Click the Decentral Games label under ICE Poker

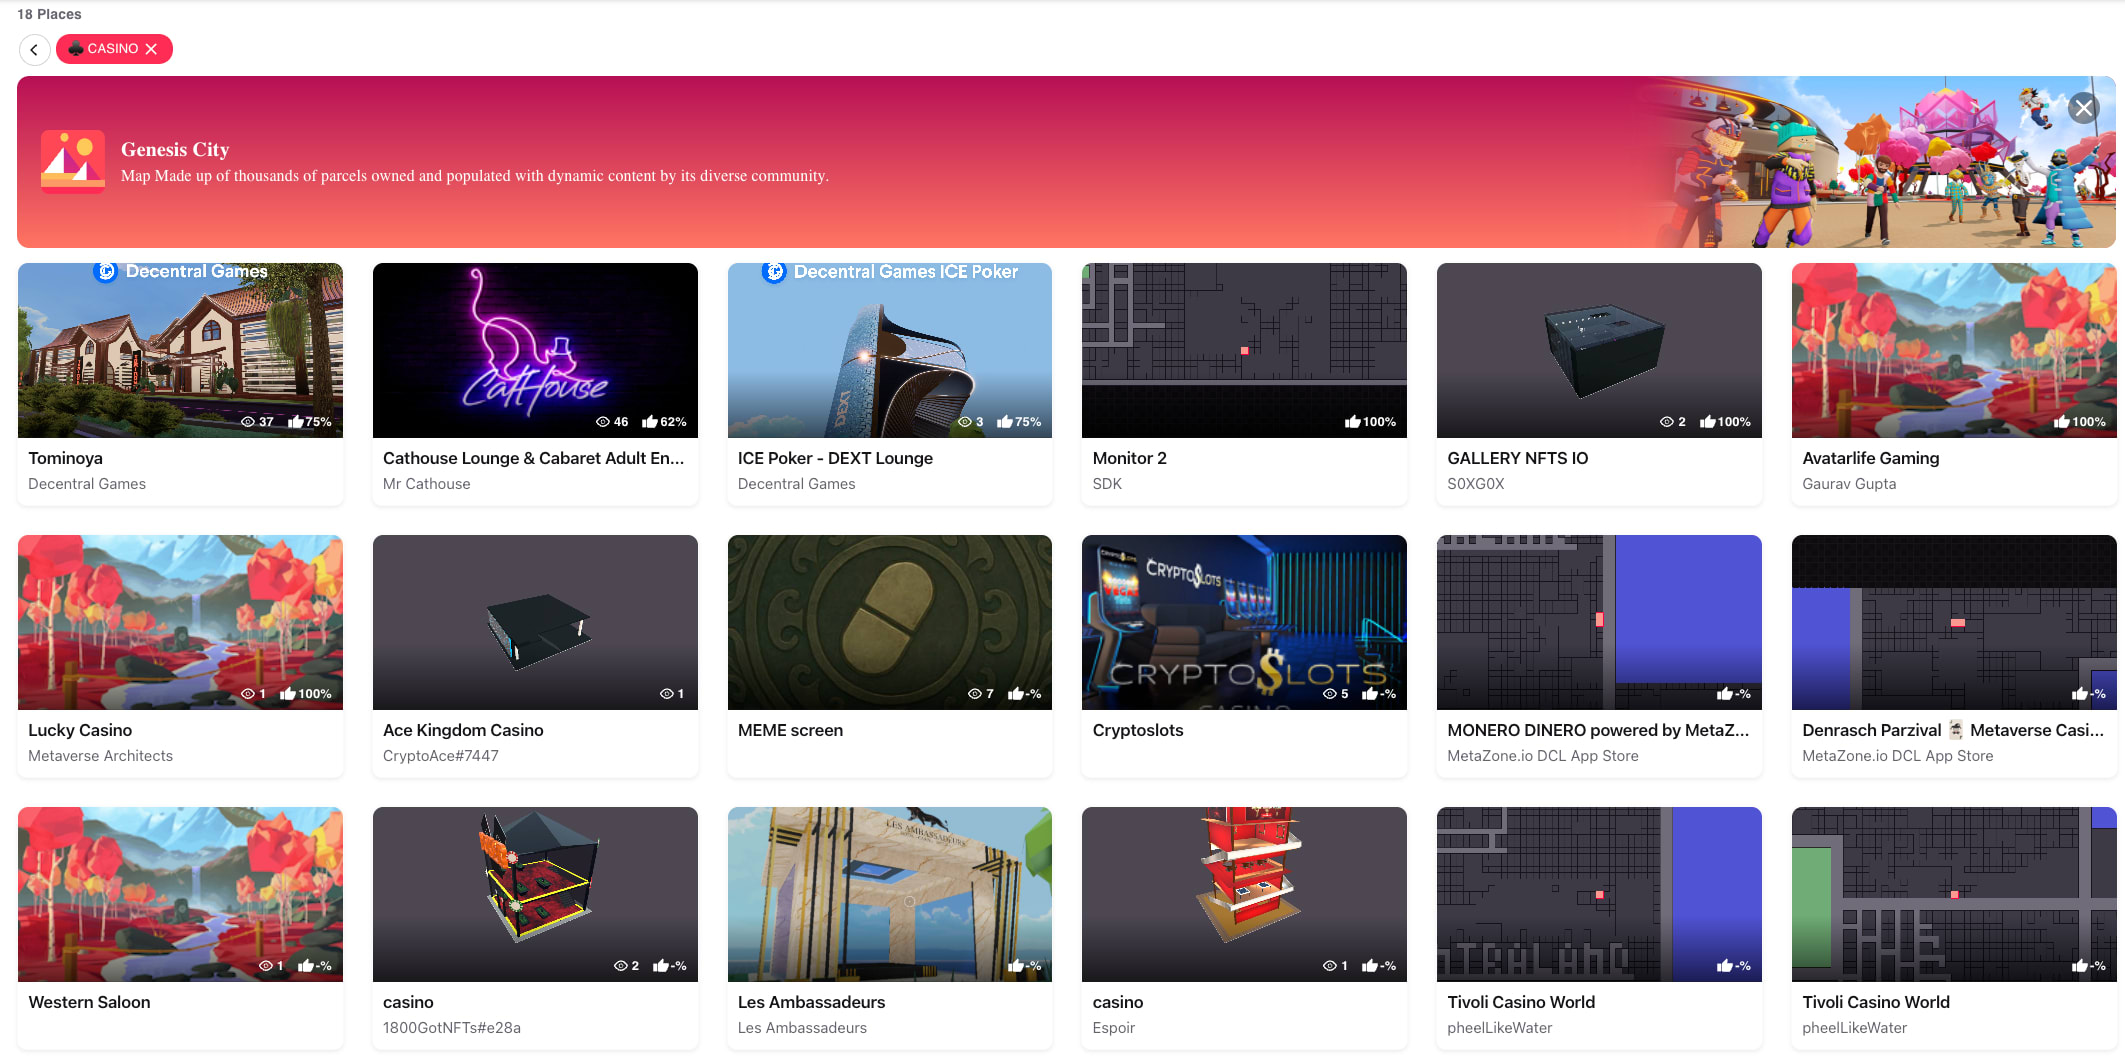pos(796,484)
